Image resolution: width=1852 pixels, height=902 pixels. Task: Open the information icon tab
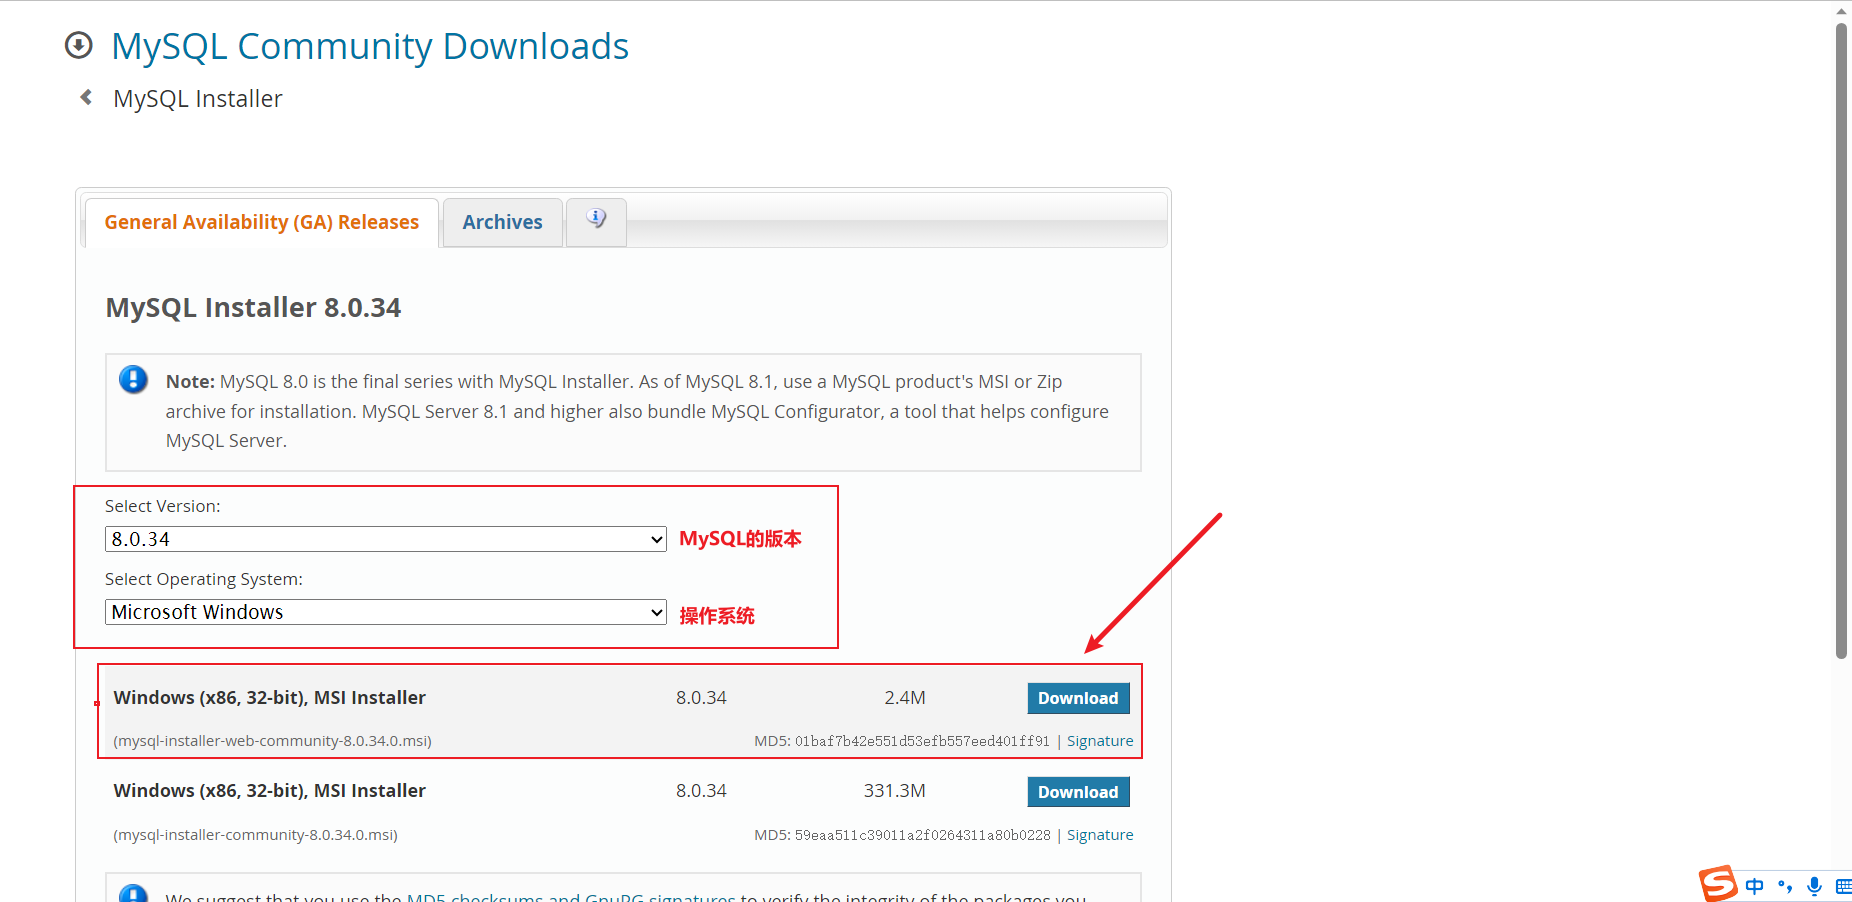596,221
